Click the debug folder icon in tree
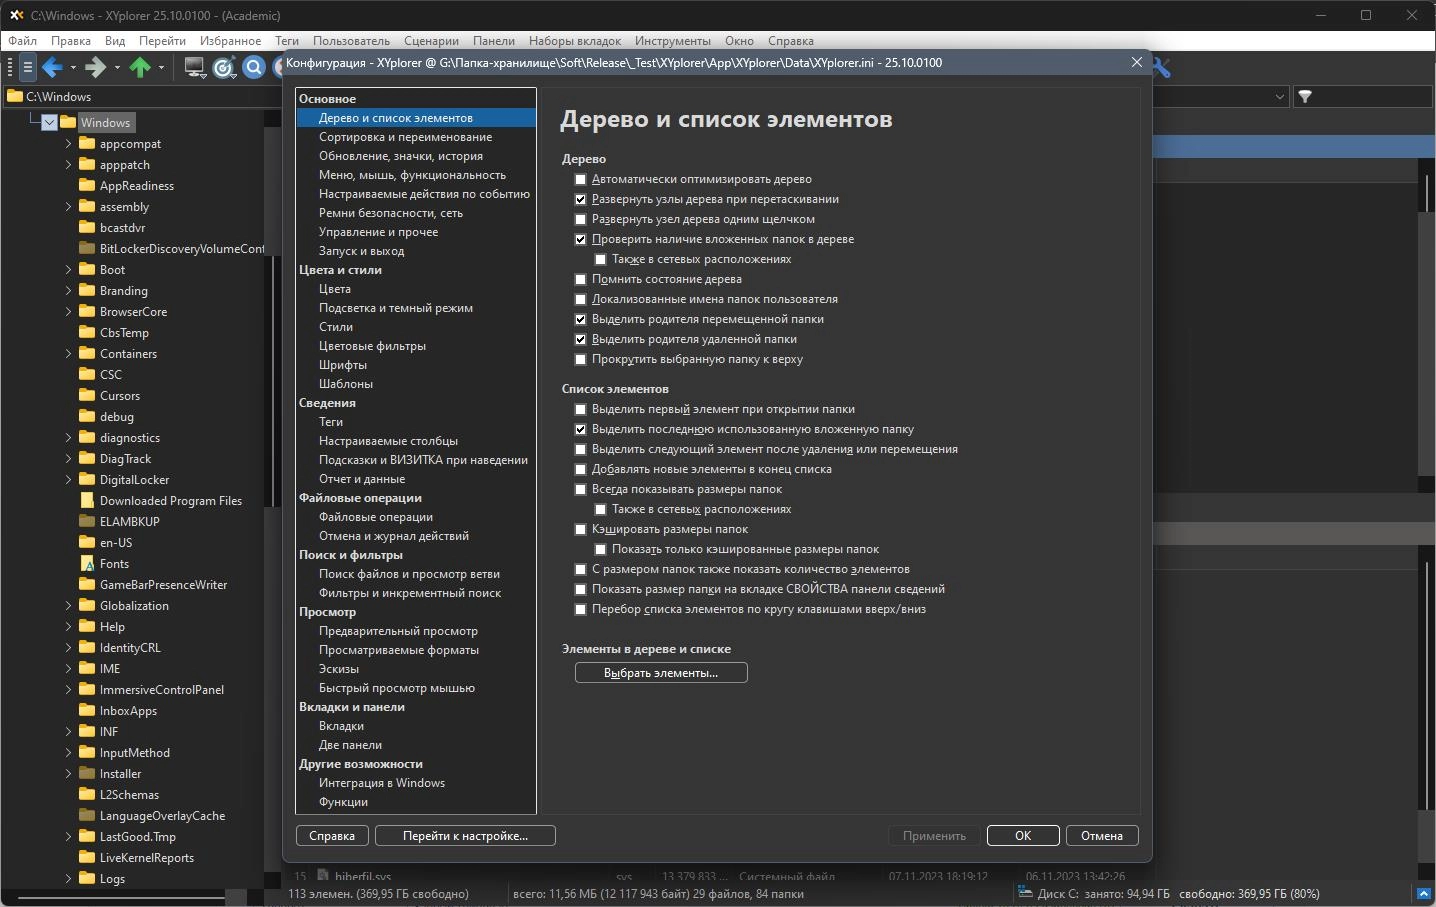The width and height of the screenshot is (1436, 907). point(87,416)
